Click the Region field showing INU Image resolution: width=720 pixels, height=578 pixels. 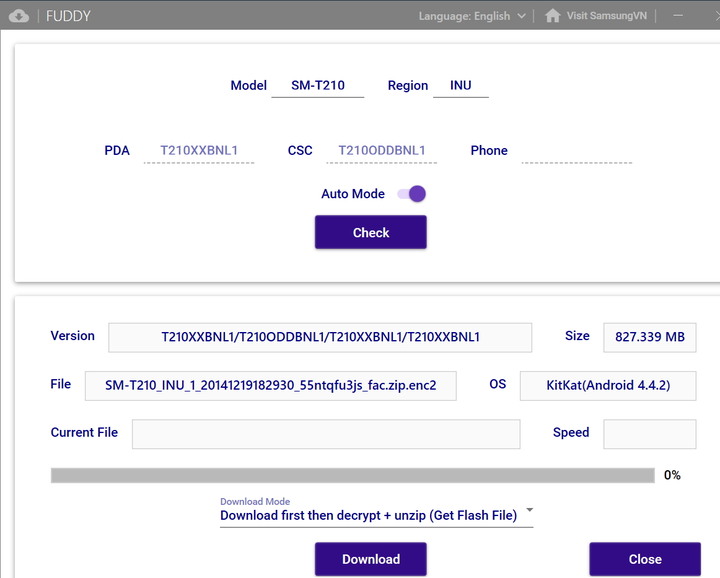461,86
